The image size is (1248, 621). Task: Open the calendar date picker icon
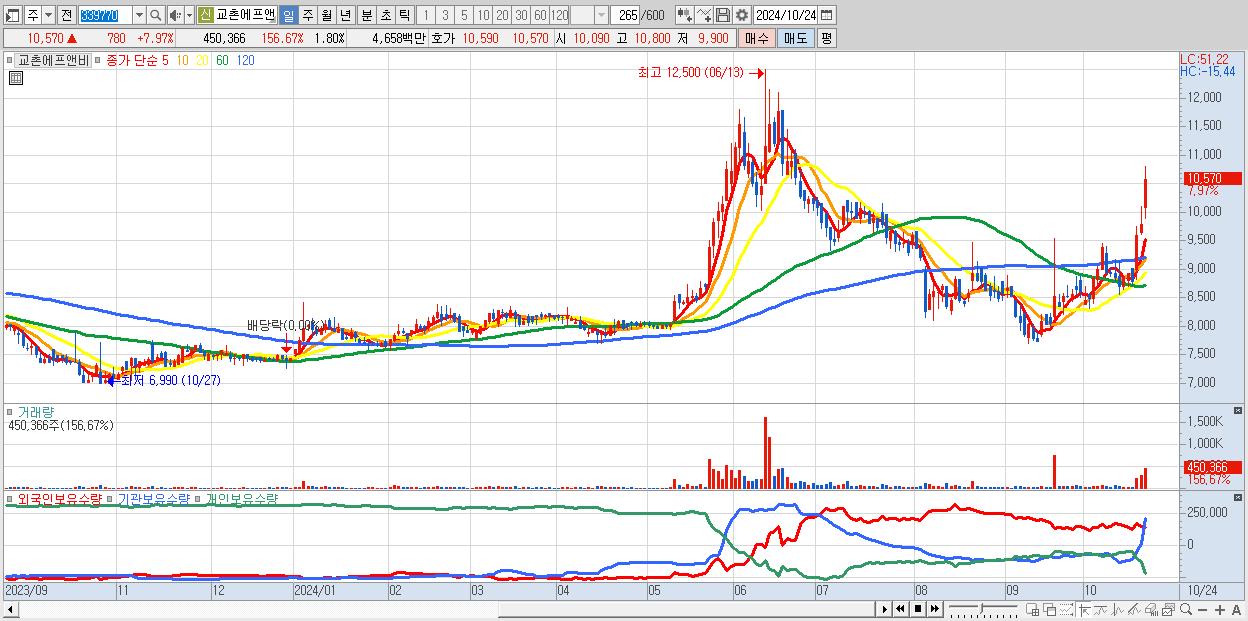(827, 15)
